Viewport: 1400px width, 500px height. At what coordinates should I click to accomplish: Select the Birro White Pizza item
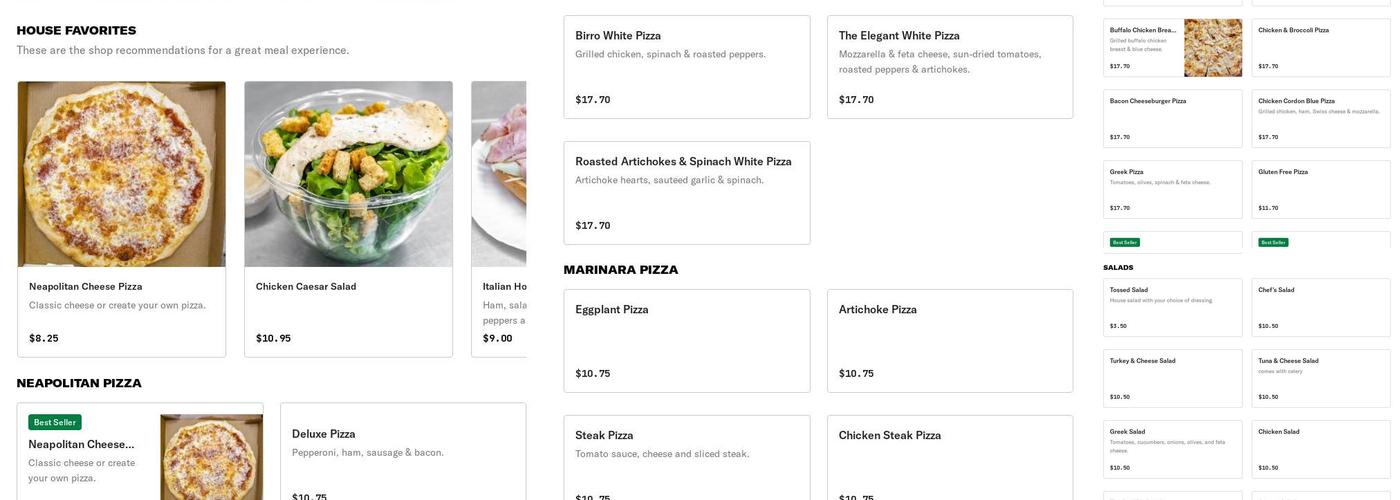click(687, 67)
